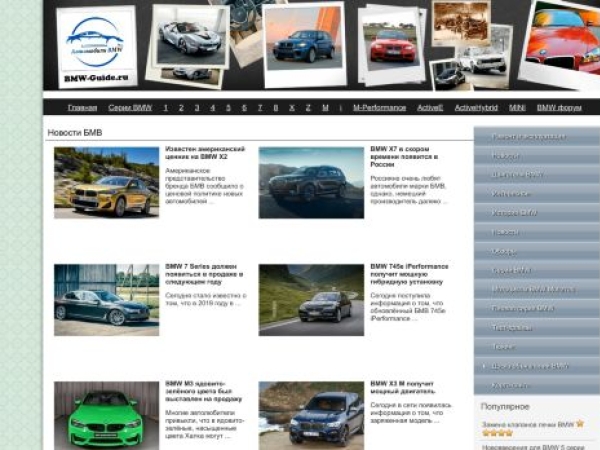This screenshot has height=450, width=600.
Task: Select series 5 in navigation bar
Action: pyautogui.click(x=228, y=108)
